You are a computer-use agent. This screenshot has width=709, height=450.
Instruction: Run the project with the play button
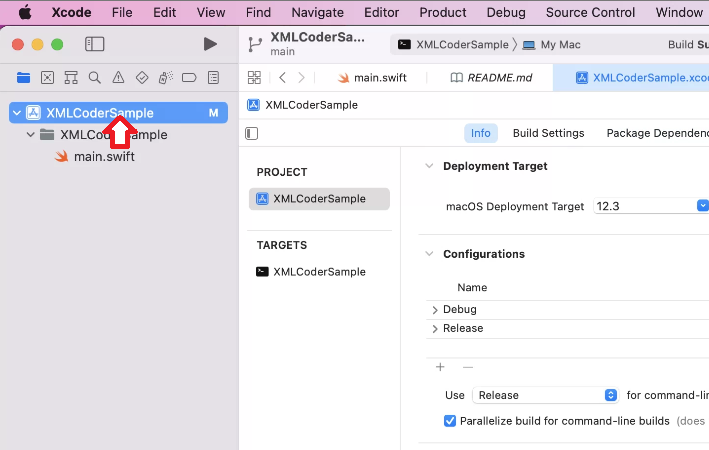[210, 44]
